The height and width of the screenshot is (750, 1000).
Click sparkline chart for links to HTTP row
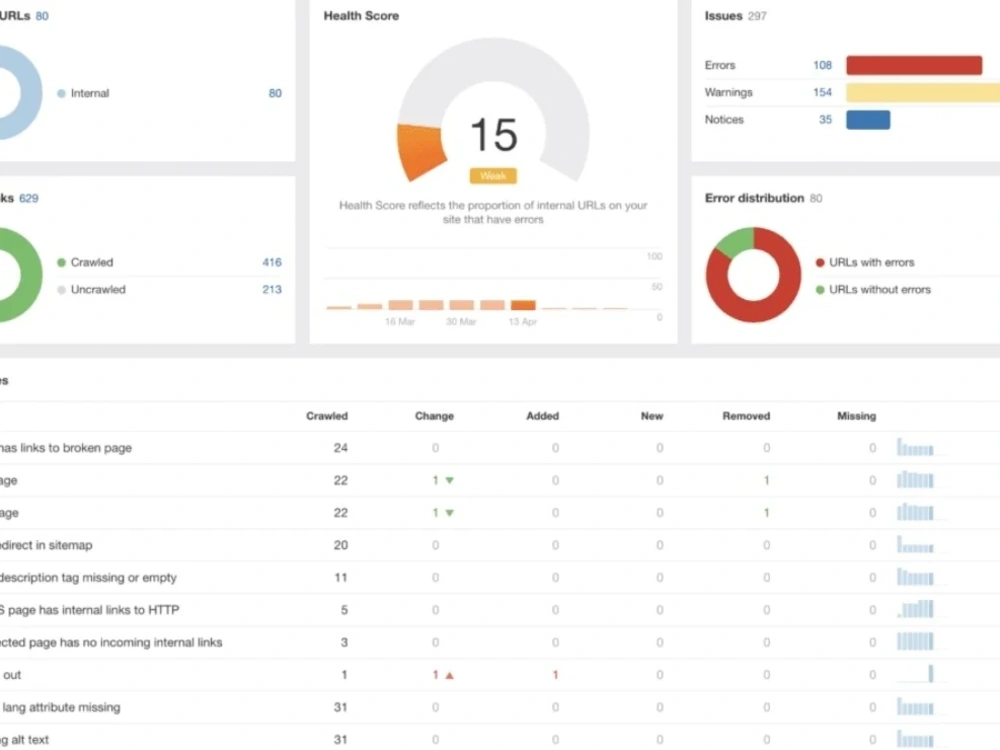915,609
